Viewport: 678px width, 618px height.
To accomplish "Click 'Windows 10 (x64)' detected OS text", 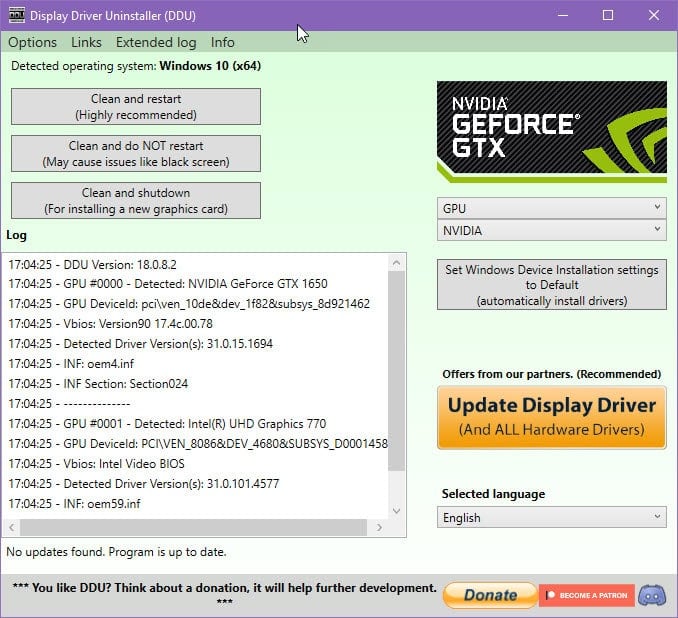I will (x=210, y=66).
